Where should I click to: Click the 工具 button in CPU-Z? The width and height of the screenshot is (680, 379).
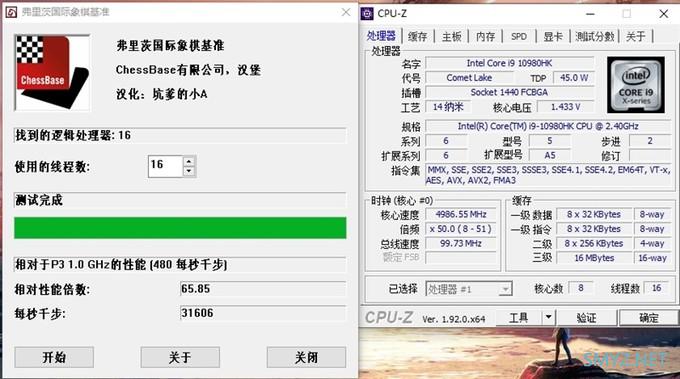click(x=519, y=318)
